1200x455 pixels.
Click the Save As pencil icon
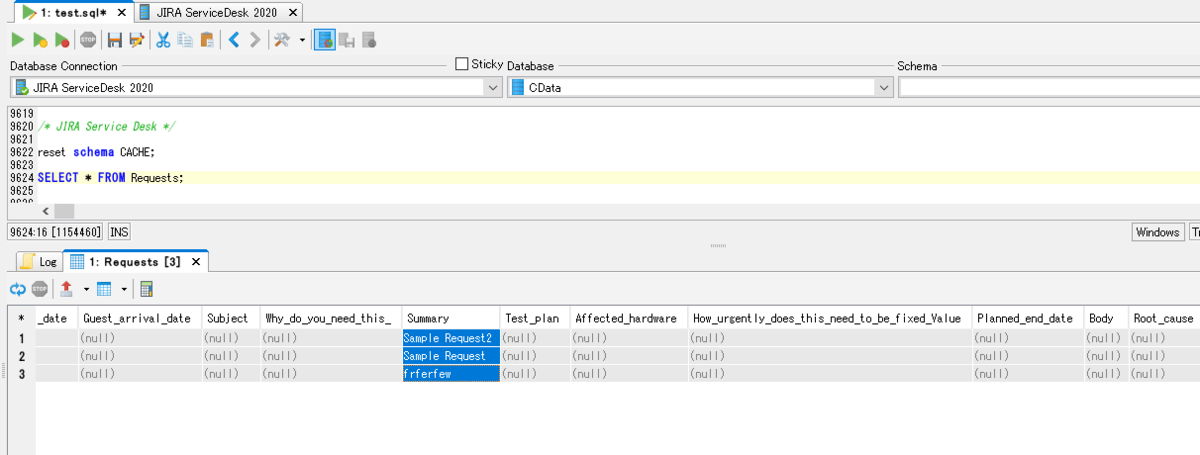tap(136, 40)
